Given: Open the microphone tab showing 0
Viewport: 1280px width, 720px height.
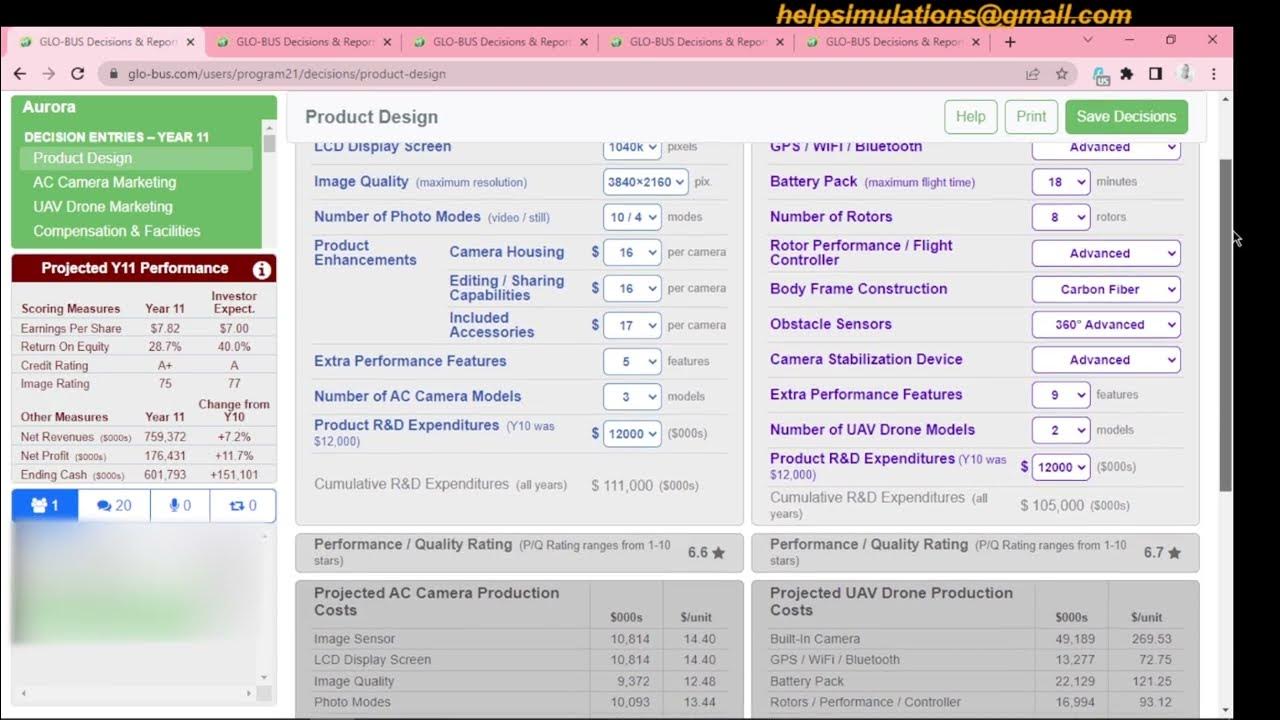Looking at the screenshot, I should tap(180, 505).
